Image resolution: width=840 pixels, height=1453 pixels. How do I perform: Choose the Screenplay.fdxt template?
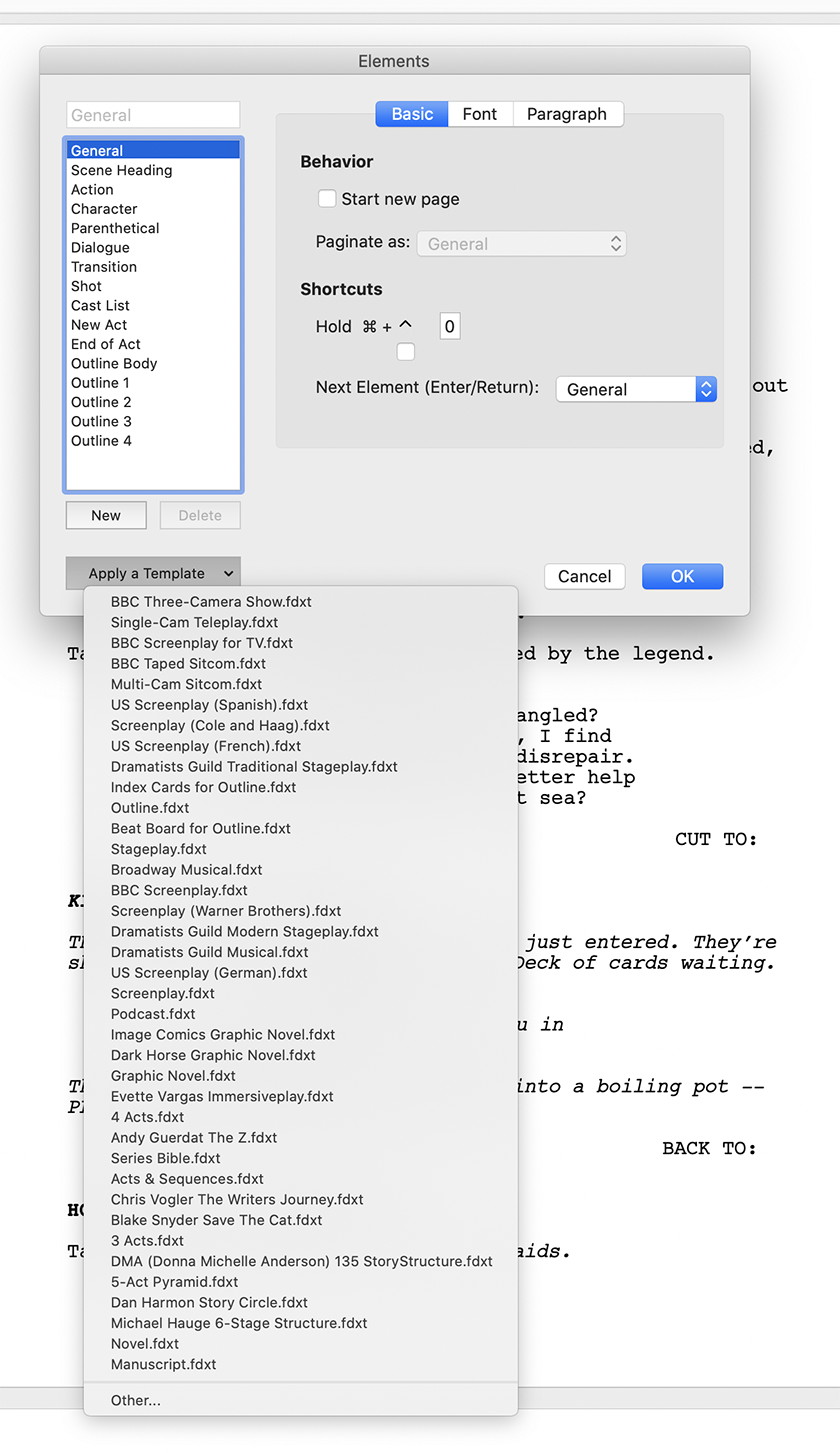coord(162,993)
